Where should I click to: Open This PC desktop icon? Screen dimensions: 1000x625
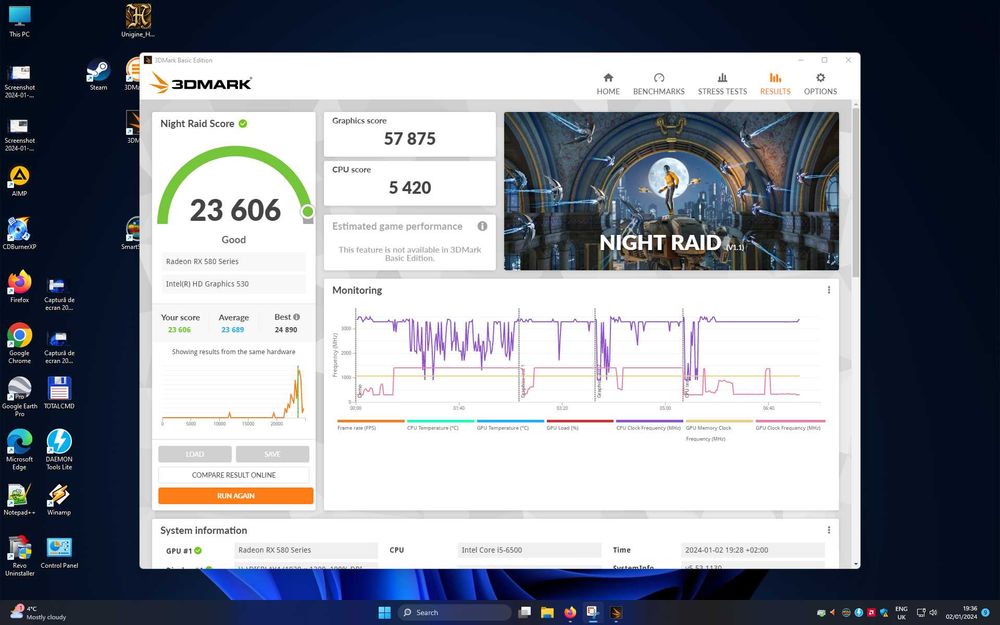click(x=19, y=21)
